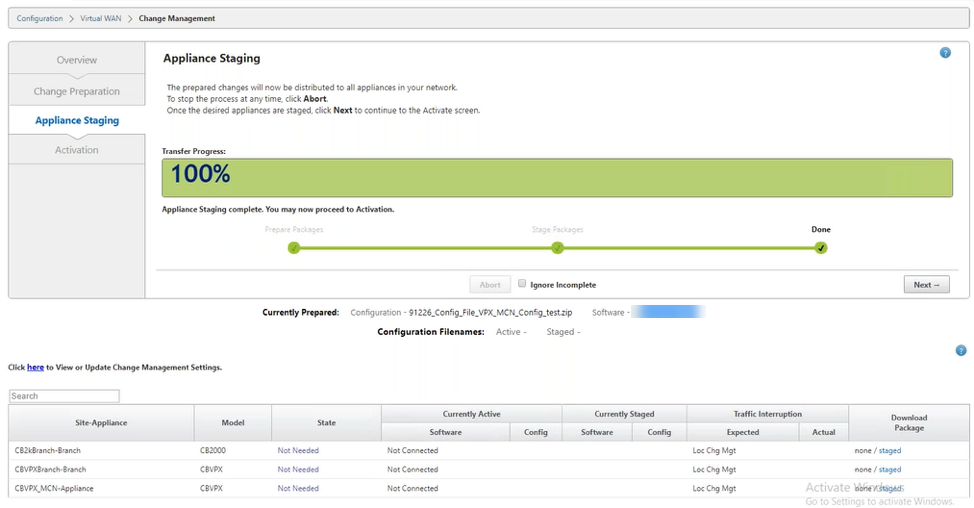Click the help icon above the appliance table
The image size is (974, 508).
click(960, 351)
